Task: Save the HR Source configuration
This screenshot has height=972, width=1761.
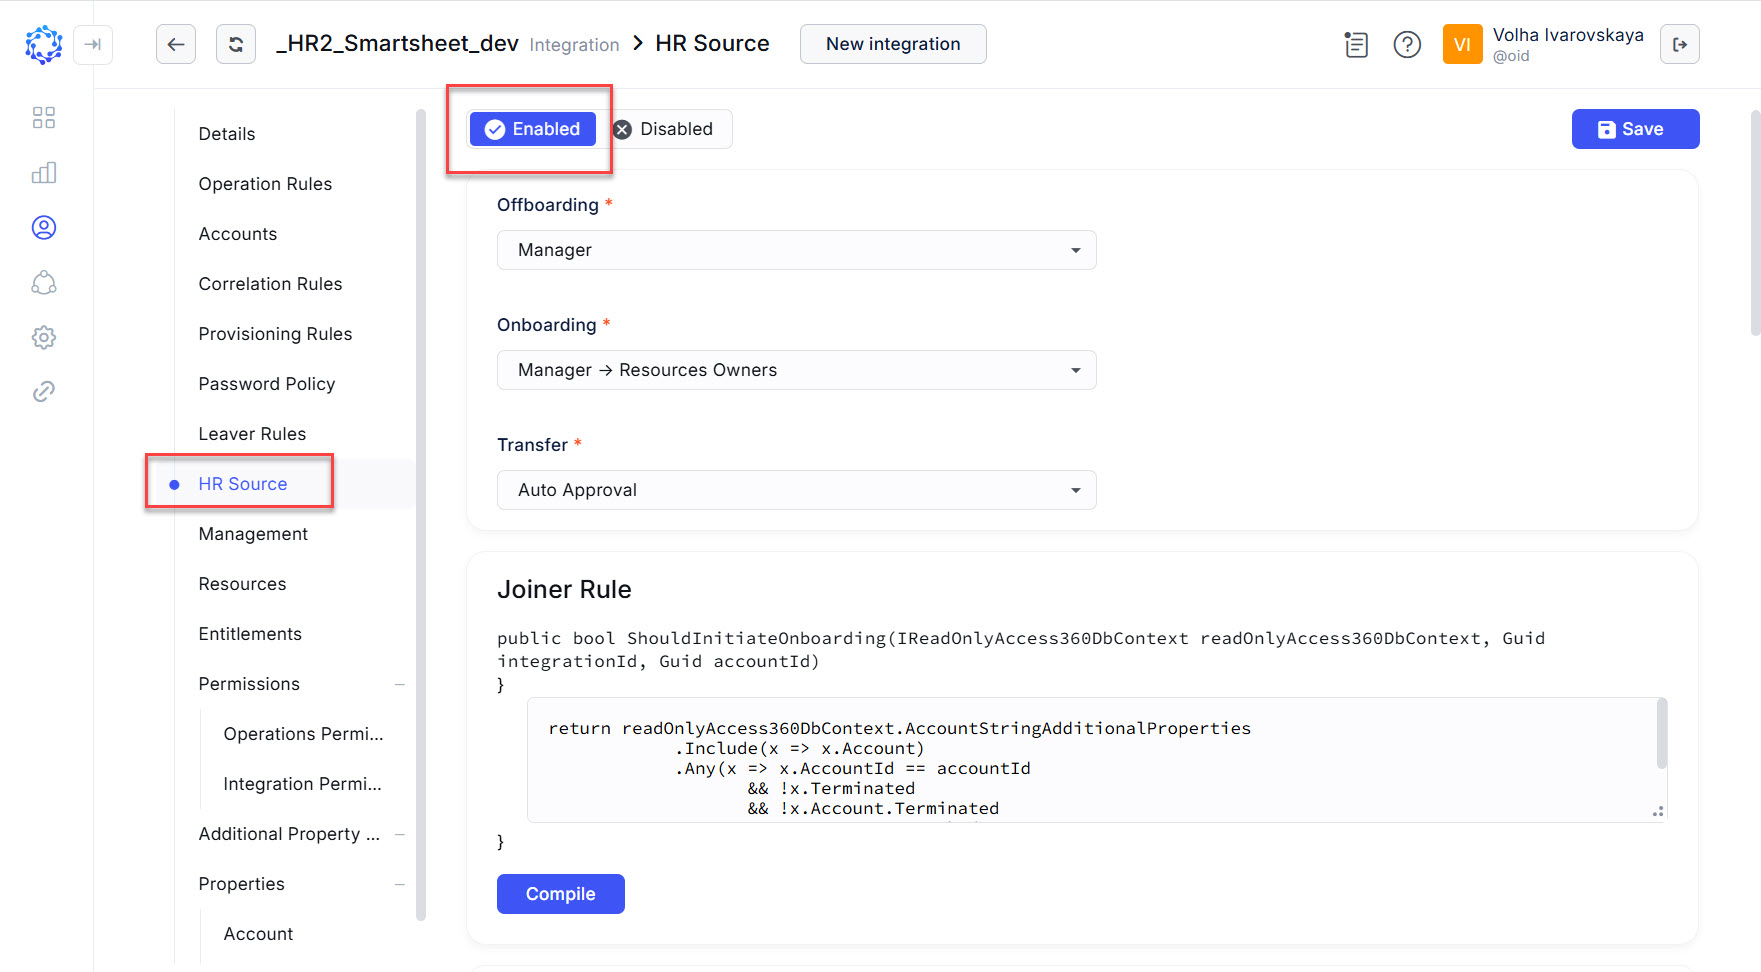Action: (1634, 129)
